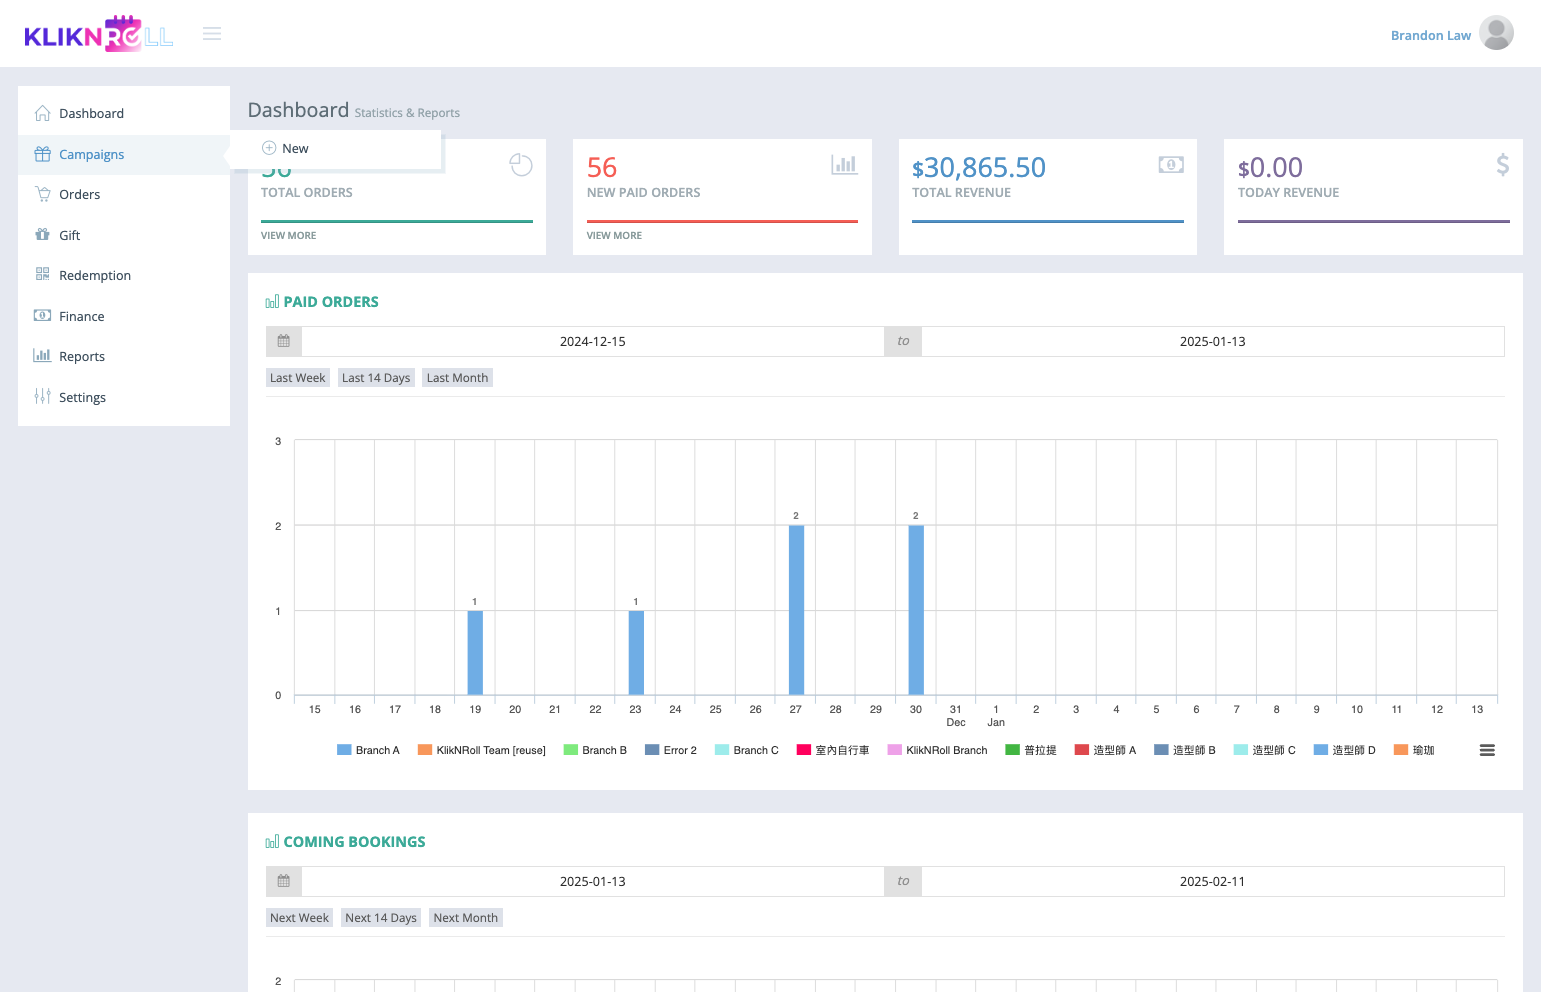
Task: Click the calendar icon for Coming Bookings
Action: point(284,881)
